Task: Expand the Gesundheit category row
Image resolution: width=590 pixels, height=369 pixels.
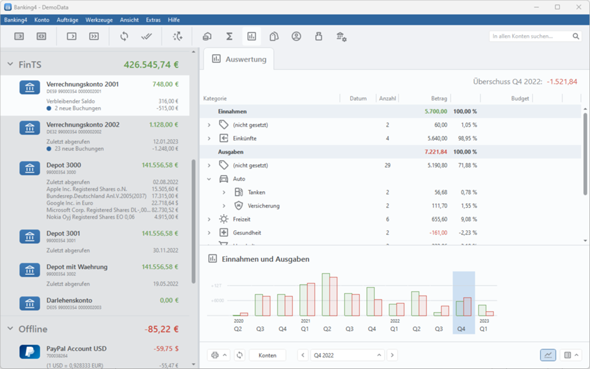Action: coord(209,233)
